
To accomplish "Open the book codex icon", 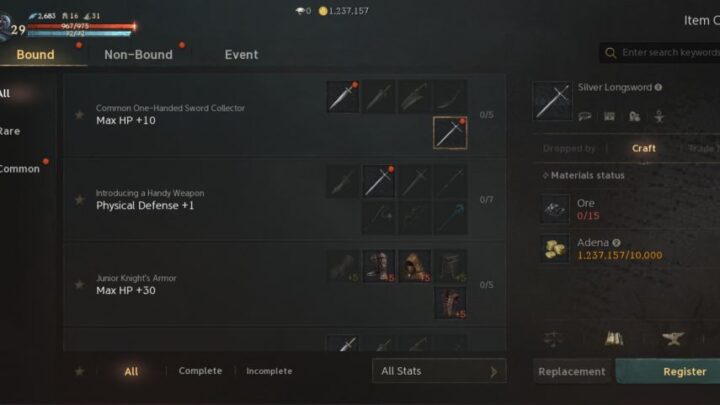I will pos(614,339).
